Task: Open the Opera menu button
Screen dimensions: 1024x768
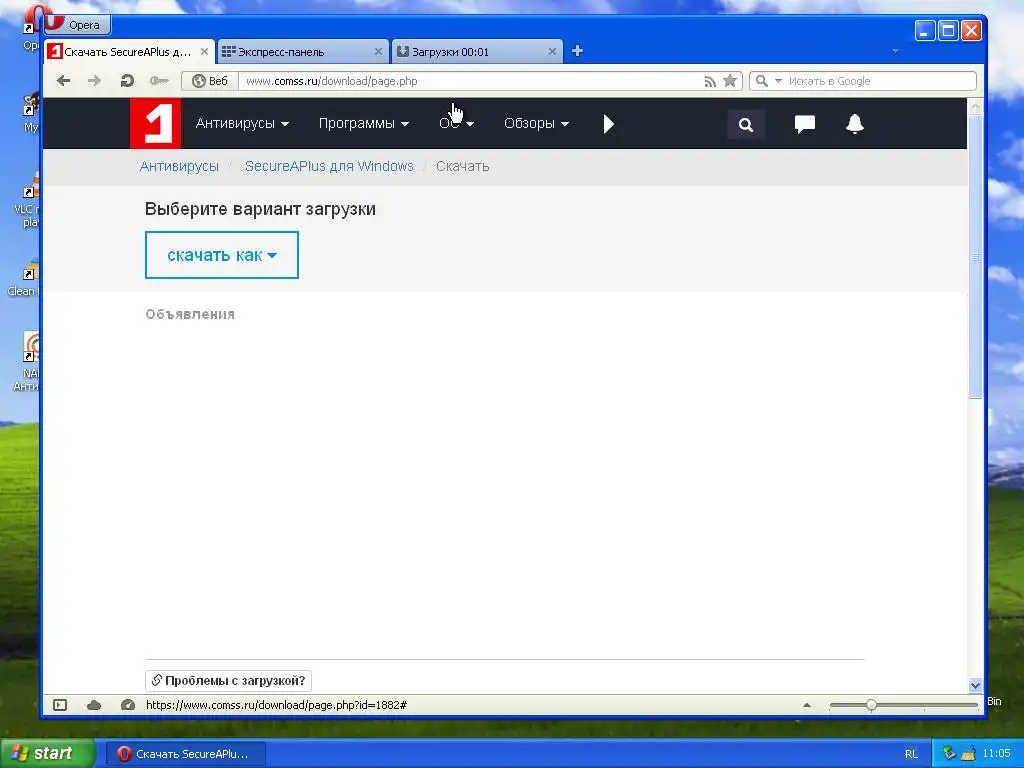Action: (78, 25)
